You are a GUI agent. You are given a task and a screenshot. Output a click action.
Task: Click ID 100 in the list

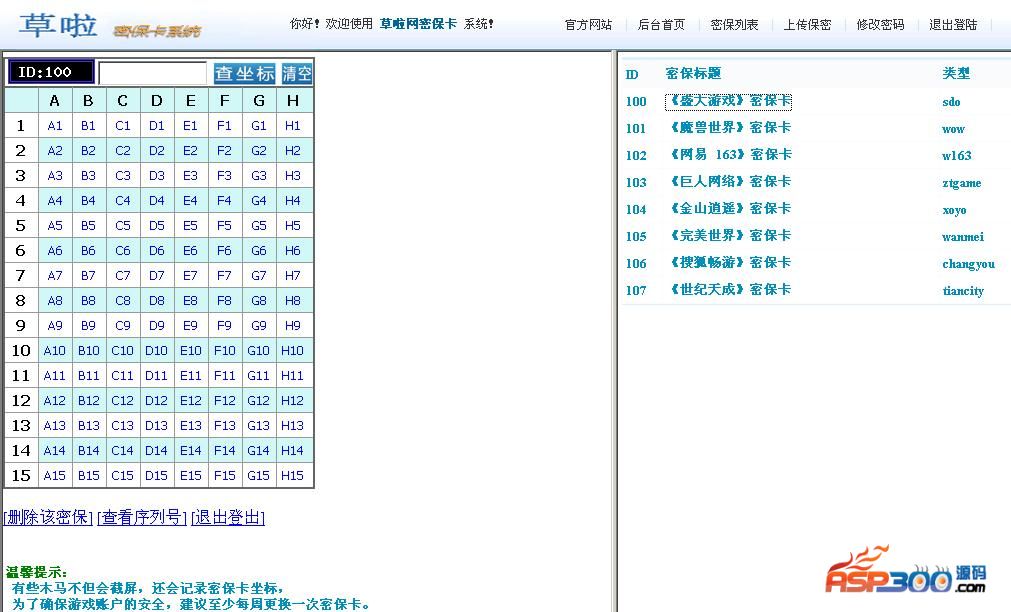[x=636, y=101]
